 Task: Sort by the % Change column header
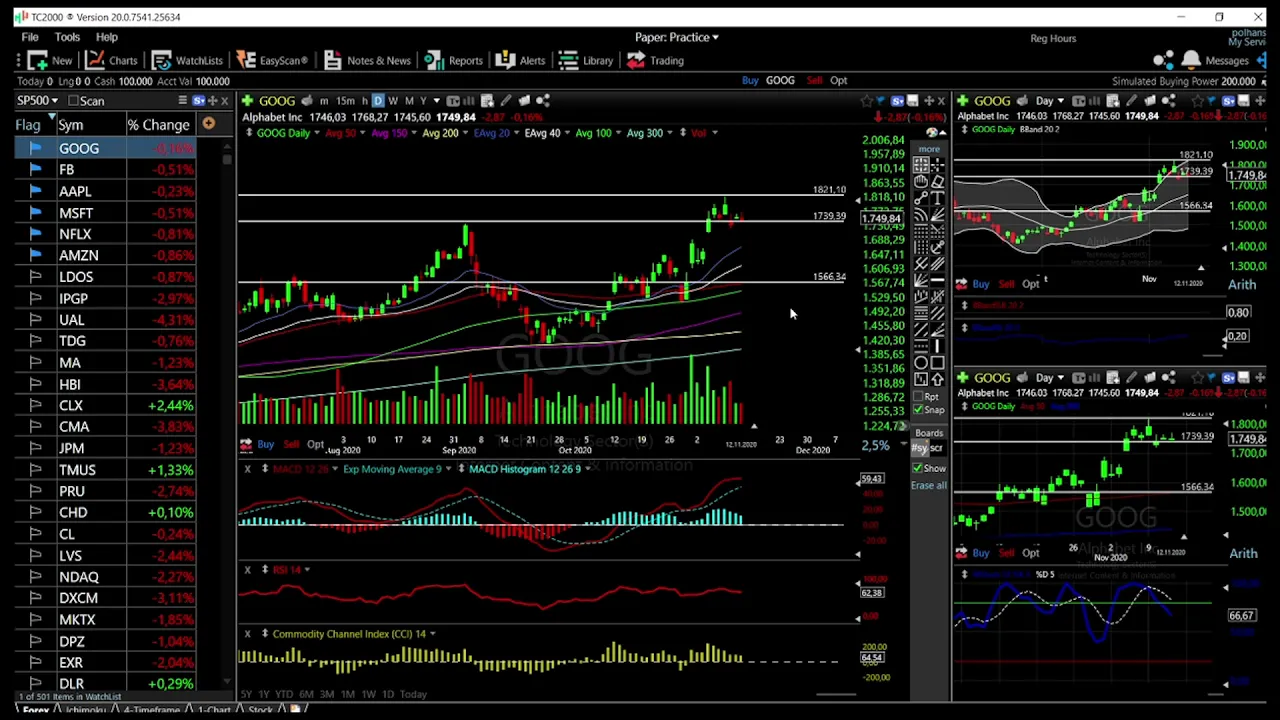158,125
